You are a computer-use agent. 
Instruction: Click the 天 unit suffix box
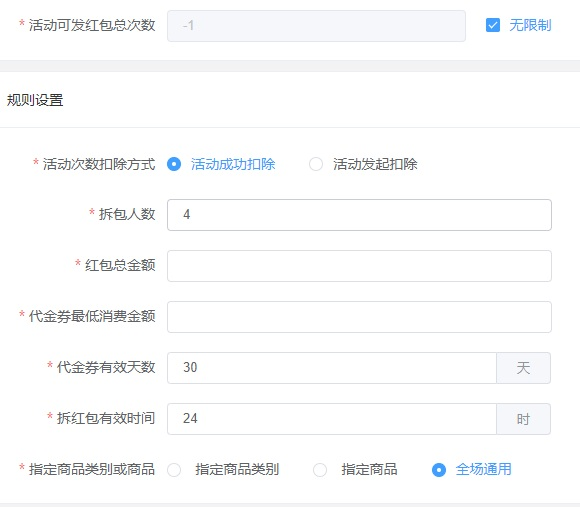point(523,368)
